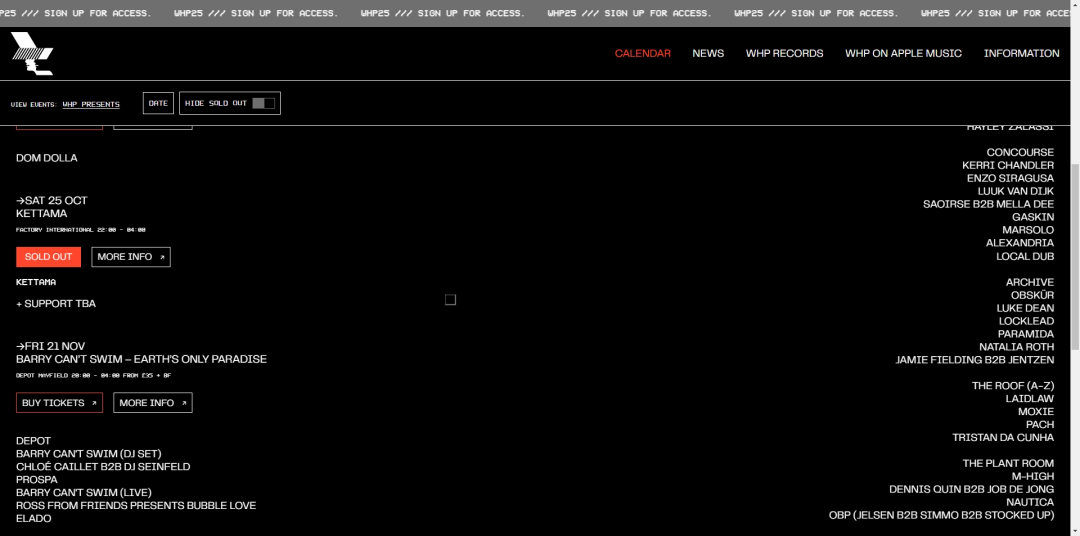Click the small square cursor marker

[450, 300]
